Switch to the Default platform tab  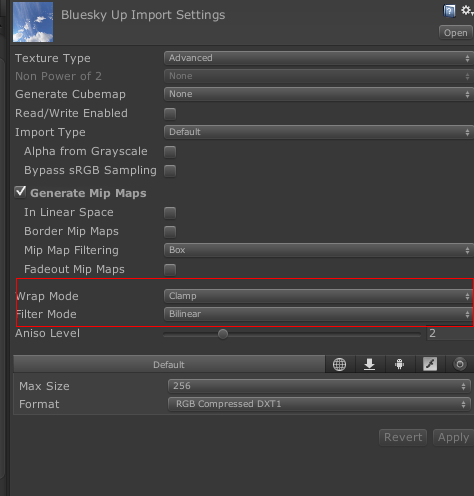tap(169, 364)
